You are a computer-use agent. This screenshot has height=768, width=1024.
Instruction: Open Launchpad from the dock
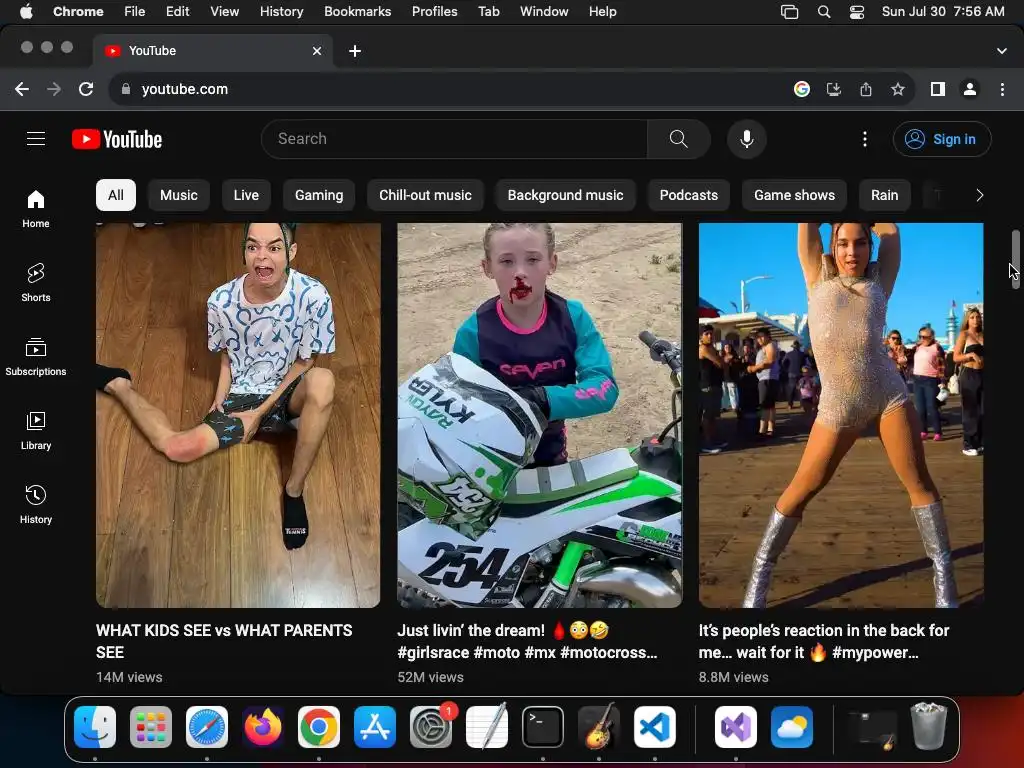point(151,727)
